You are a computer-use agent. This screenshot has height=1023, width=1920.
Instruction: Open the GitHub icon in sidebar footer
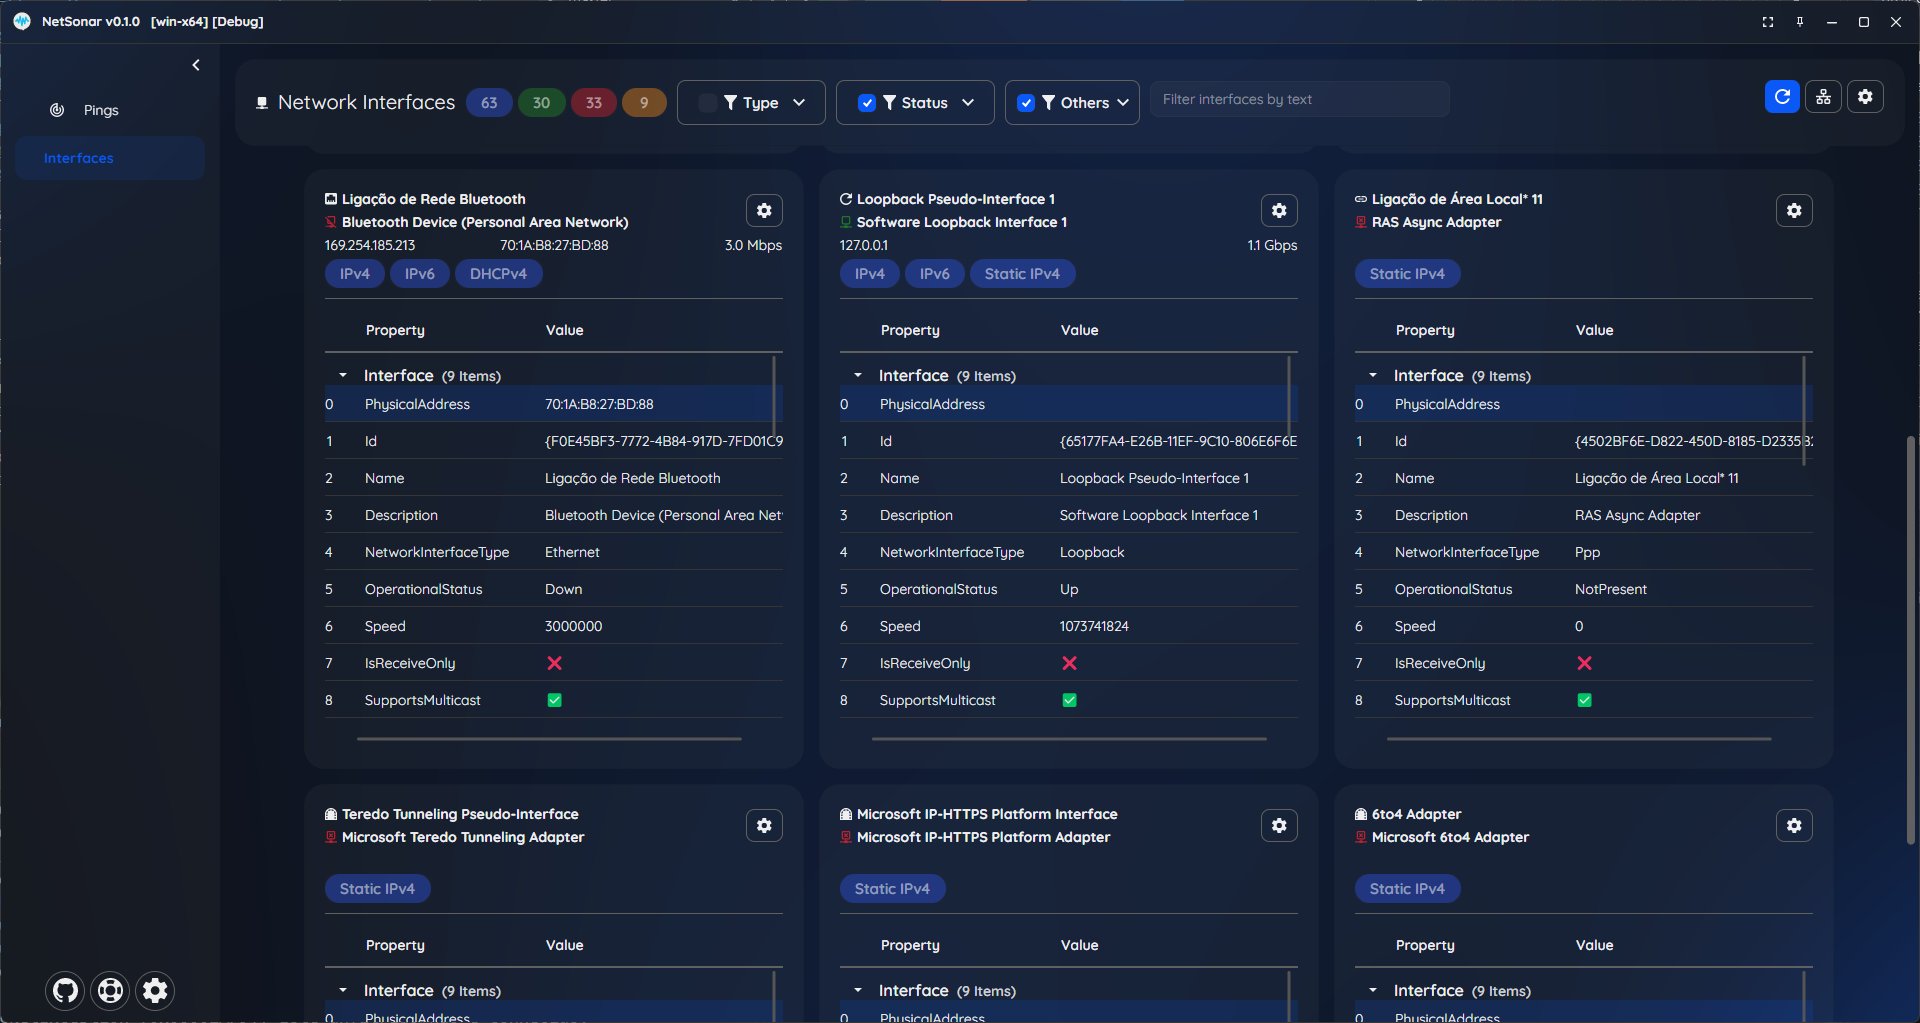65,990
